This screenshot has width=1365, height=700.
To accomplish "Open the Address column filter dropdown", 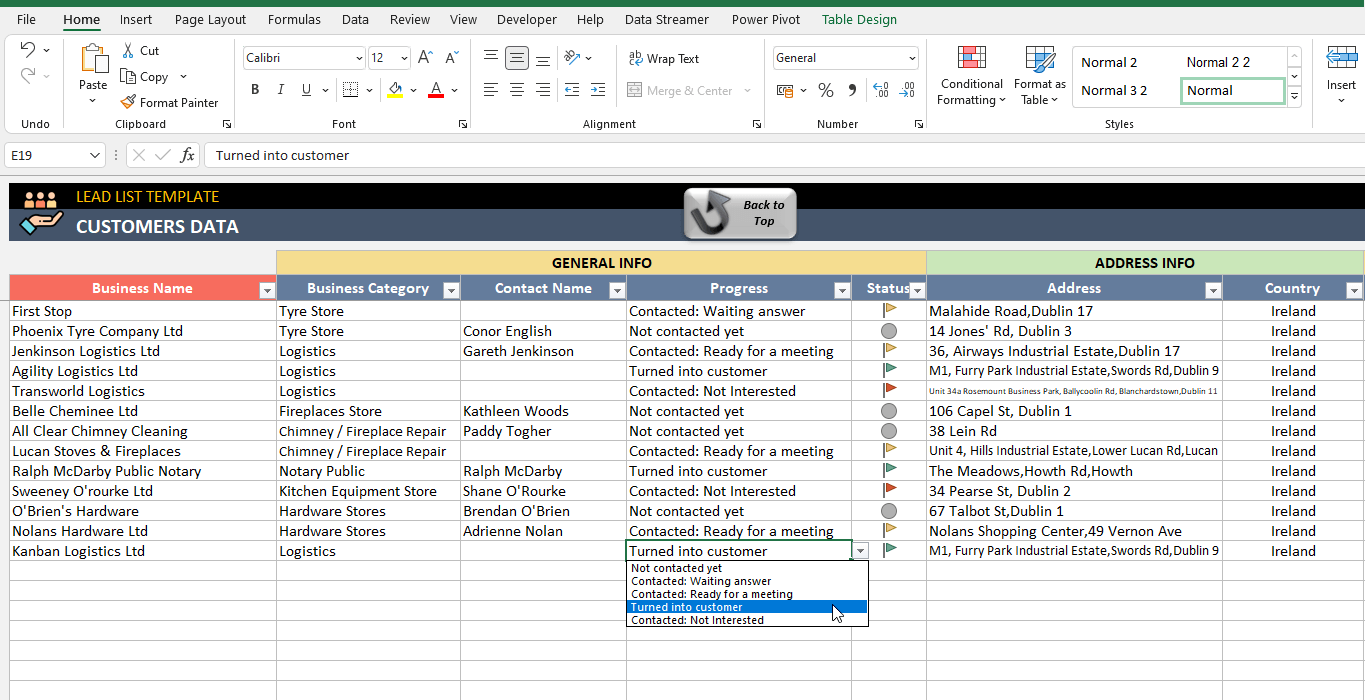I will (1213, 290).
